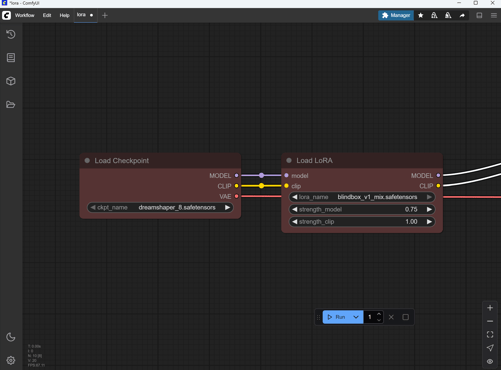The image size is (501, 370).
Task: Toggle link visibility eye icon
Action: pos(490,361)
